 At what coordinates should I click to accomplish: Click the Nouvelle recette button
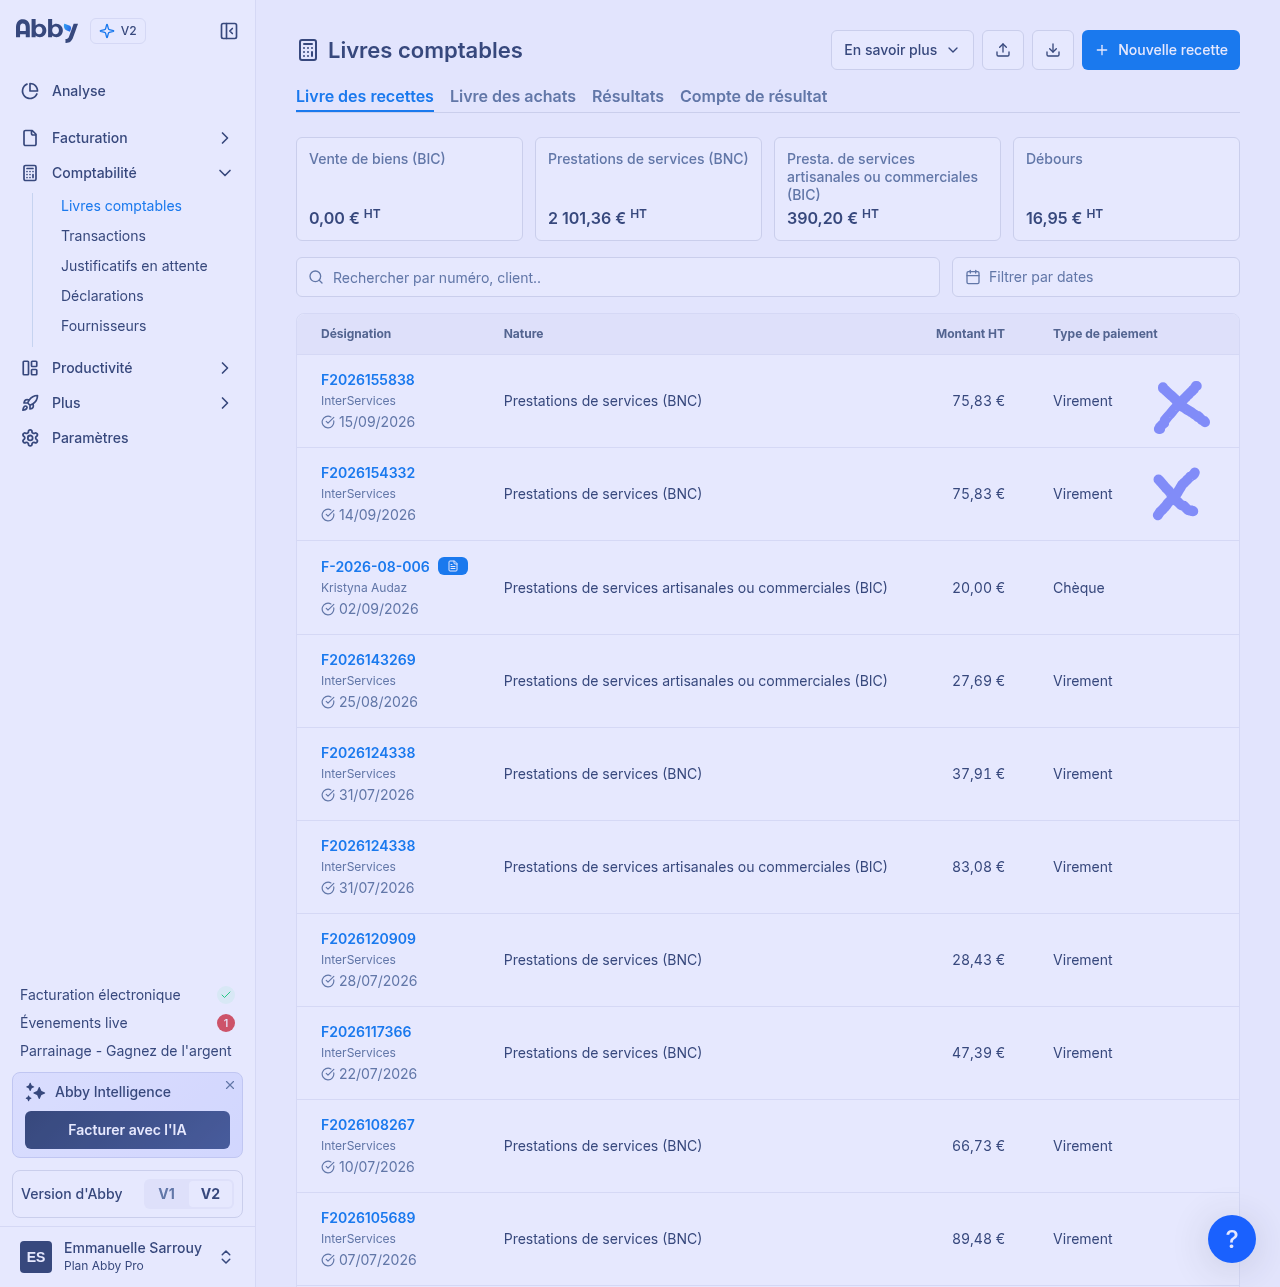click(x=1161, y=50)
